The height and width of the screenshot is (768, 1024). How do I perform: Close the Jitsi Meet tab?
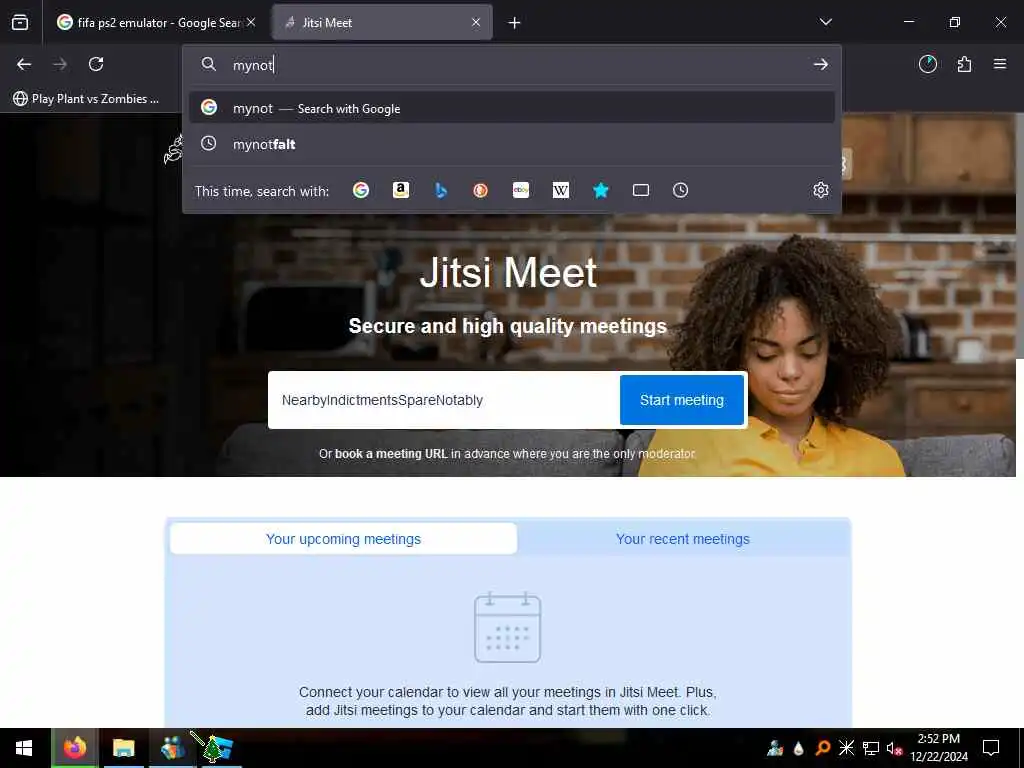click(476, 22)
